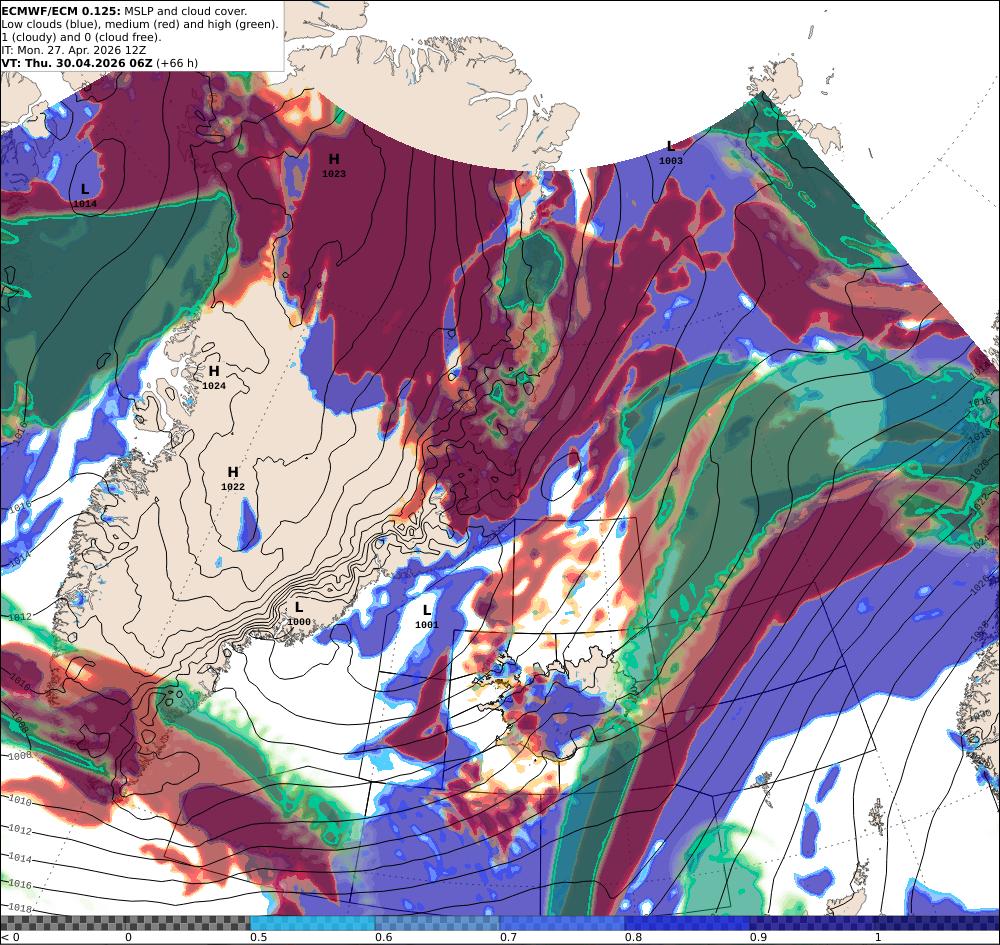Select the H 1022 high pressure marker
The width and height of the screenshot is (1000, 945).
pos(233,478)
